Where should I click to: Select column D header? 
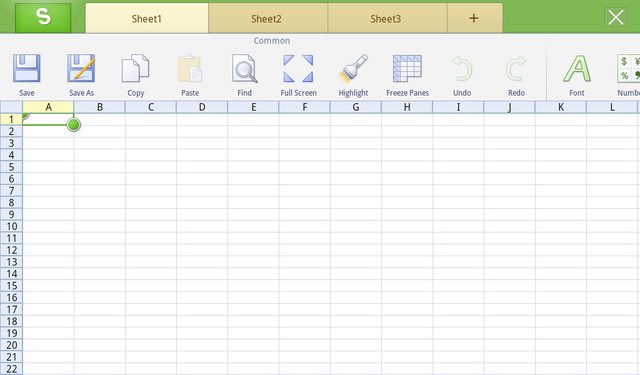pos(202,107)
